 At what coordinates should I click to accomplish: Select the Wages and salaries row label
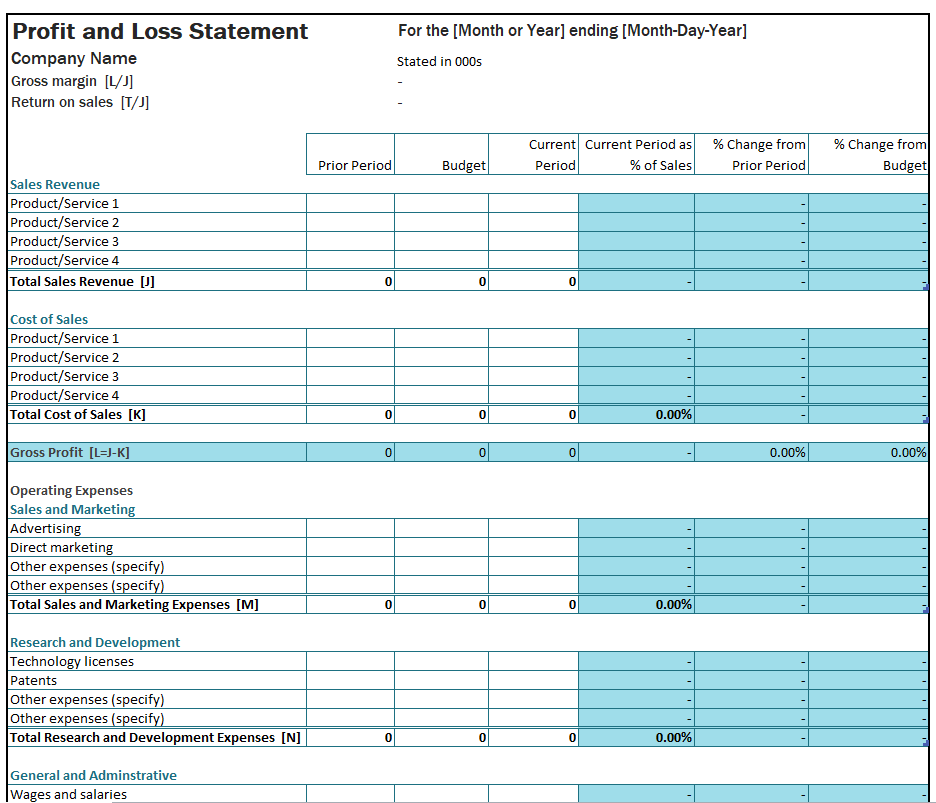69,794
